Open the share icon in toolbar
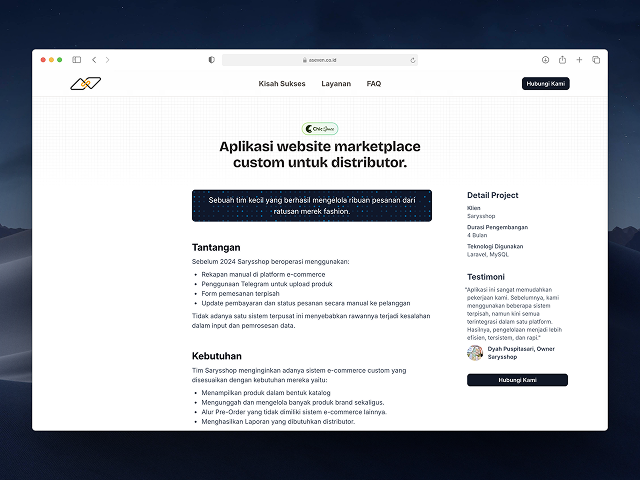This screenshot has height=480, width=640. [562, 60]
